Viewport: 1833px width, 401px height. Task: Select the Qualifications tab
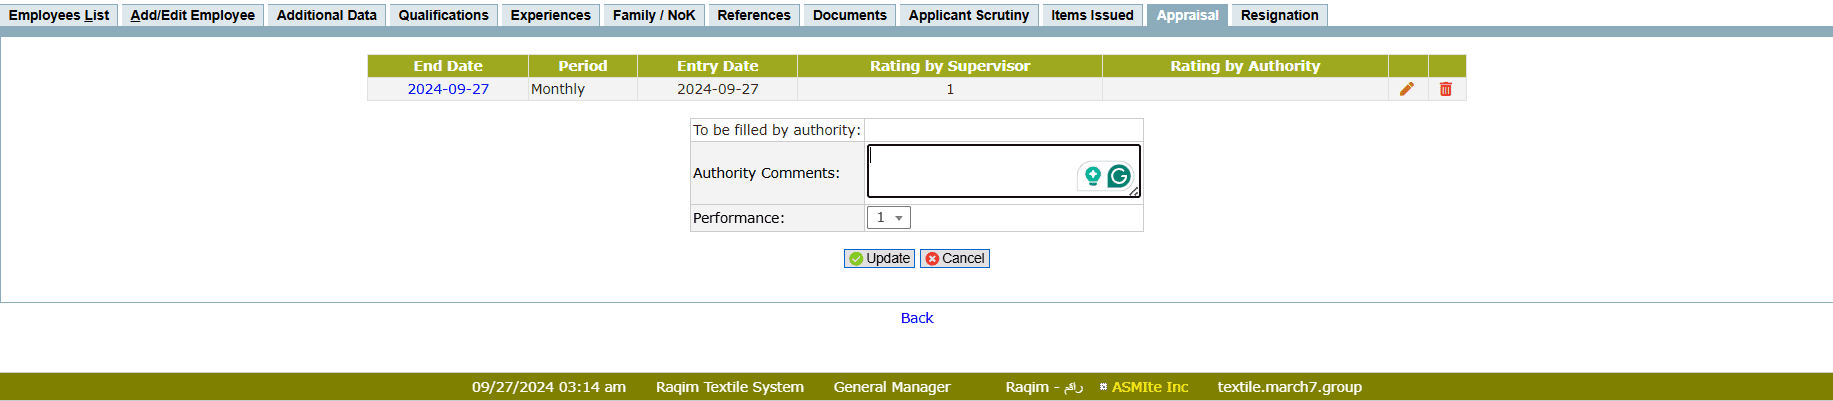click(x=443, y=15)
